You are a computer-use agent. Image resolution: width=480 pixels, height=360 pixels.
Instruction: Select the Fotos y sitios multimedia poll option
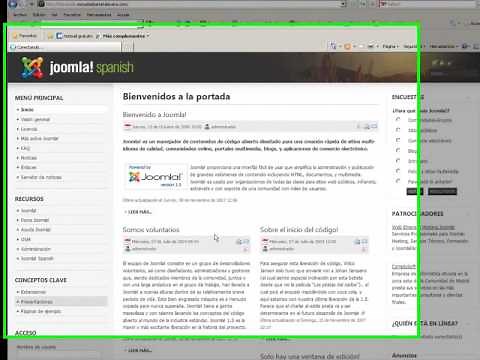398,171
